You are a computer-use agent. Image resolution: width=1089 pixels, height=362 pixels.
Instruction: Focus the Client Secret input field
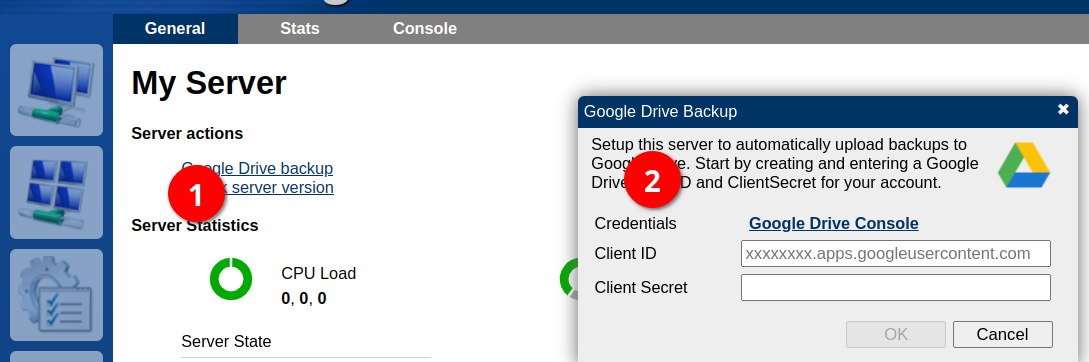895,288
